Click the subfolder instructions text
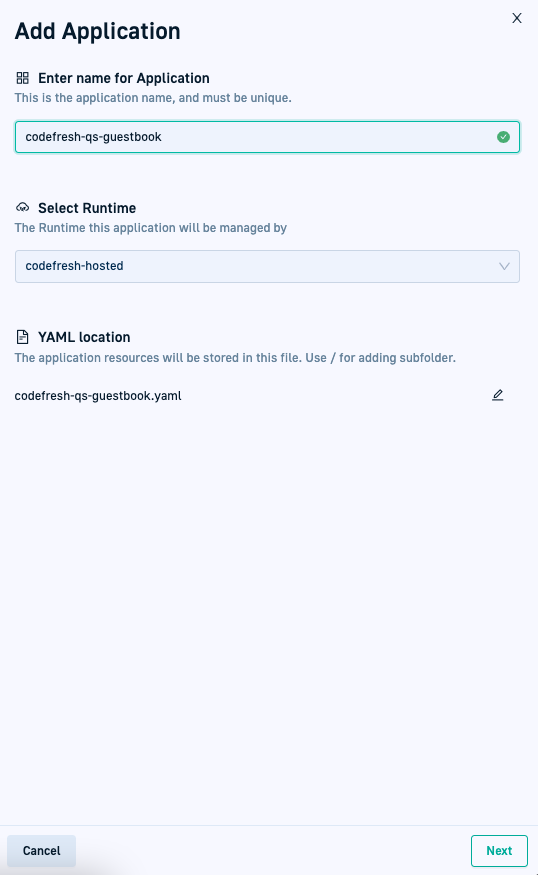Screen dimensions: 538x875 [x=235, y=358]
